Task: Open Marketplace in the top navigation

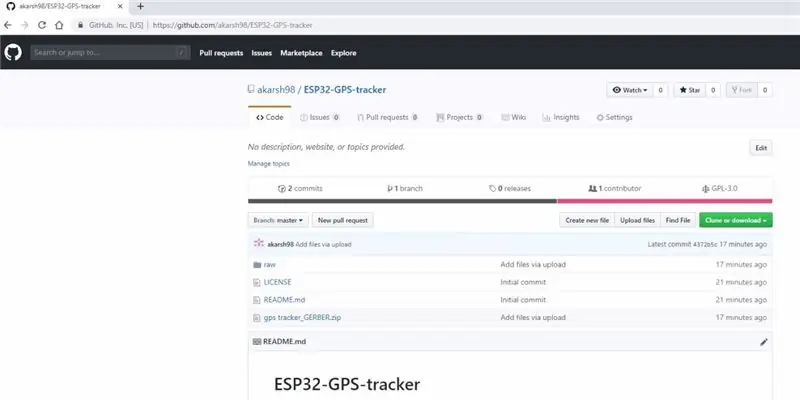Action: click(301, 53)
